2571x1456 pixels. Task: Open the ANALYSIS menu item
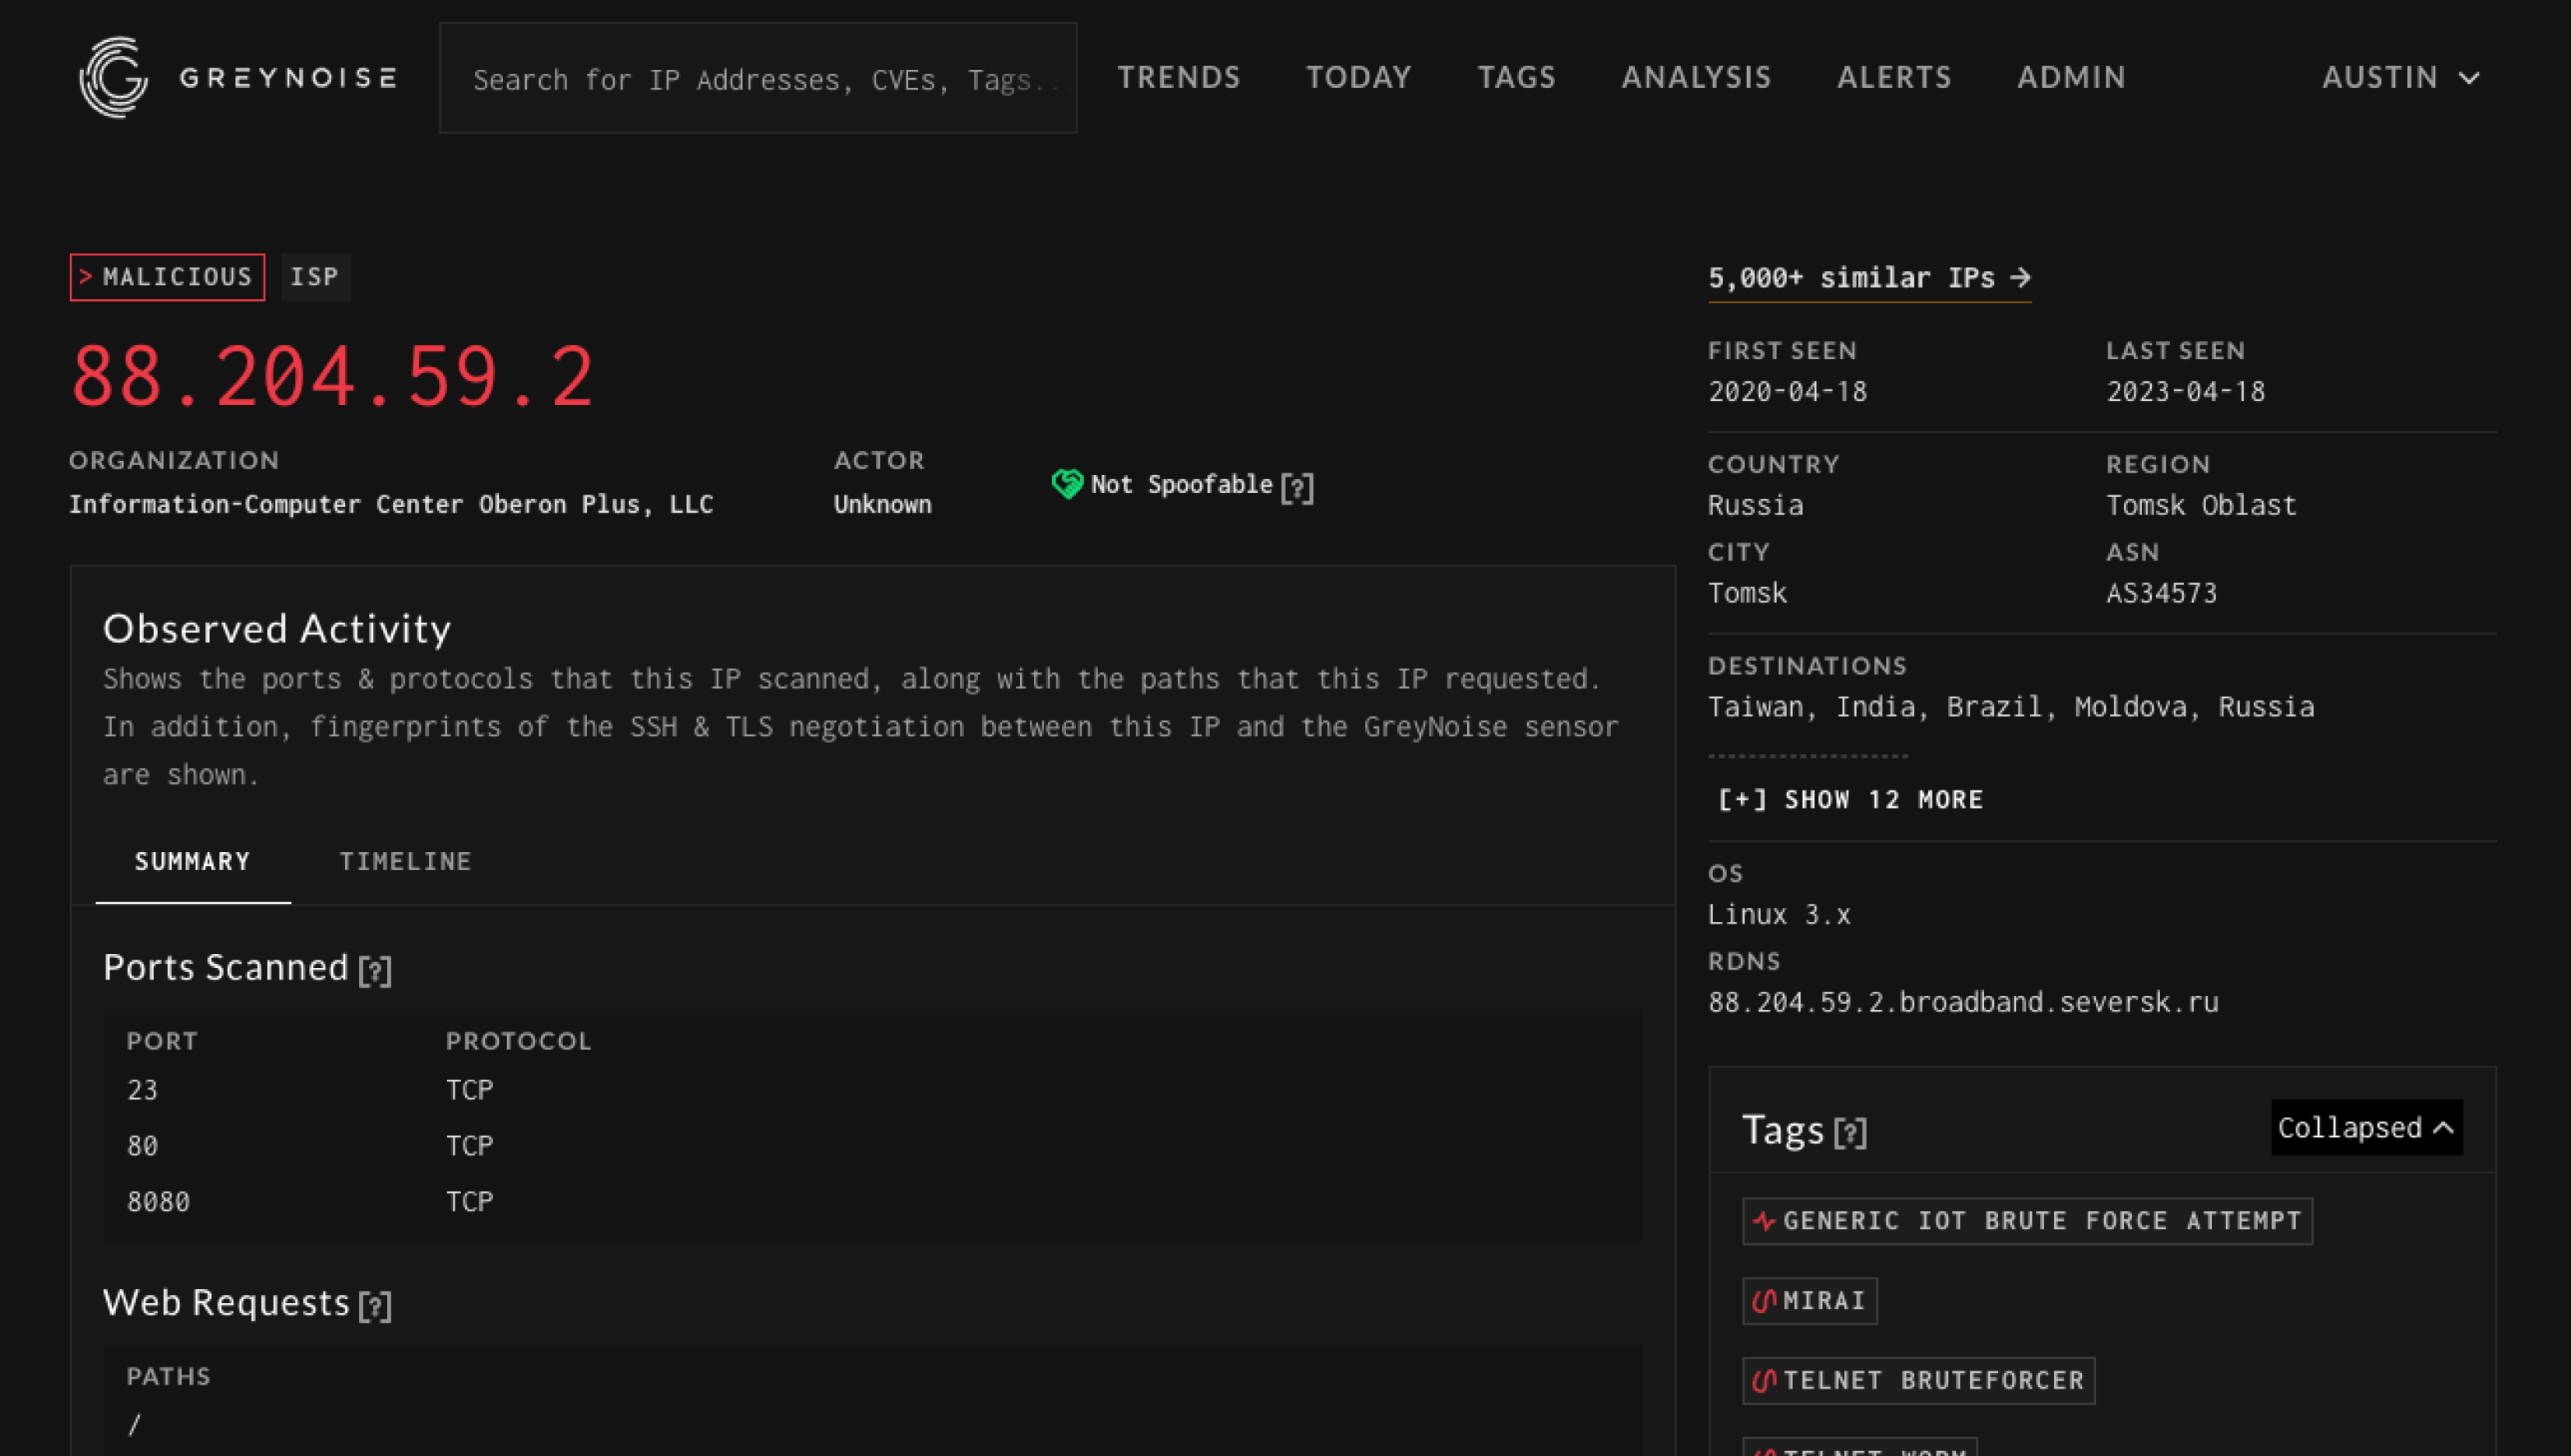coord(1696,78)
